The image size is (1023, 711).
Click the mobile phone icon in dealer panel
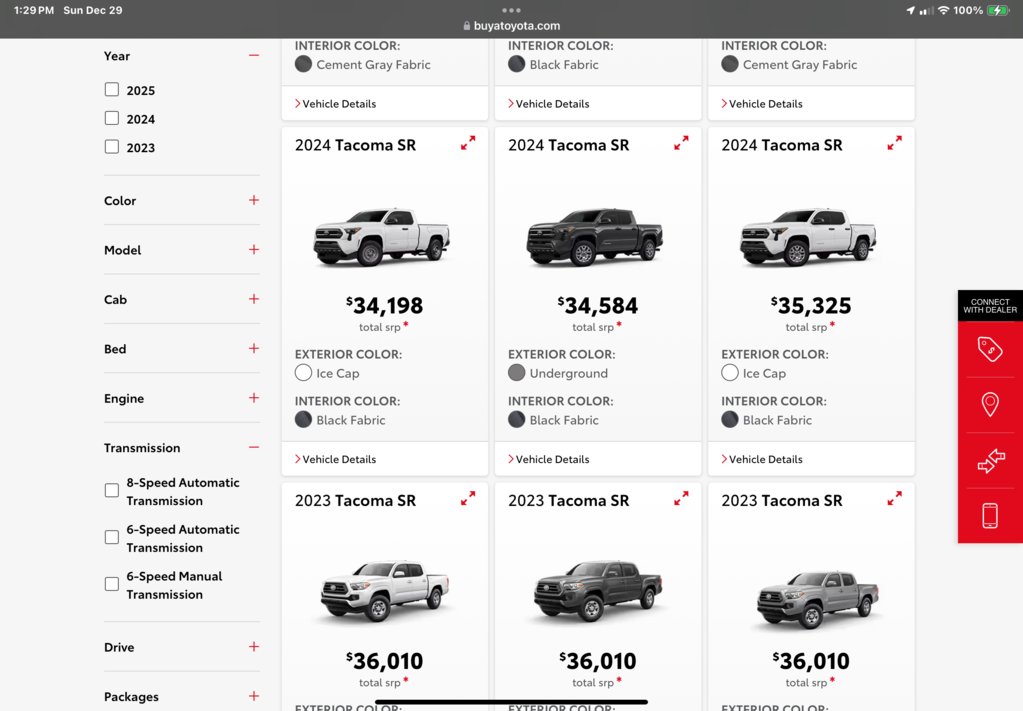990,515
